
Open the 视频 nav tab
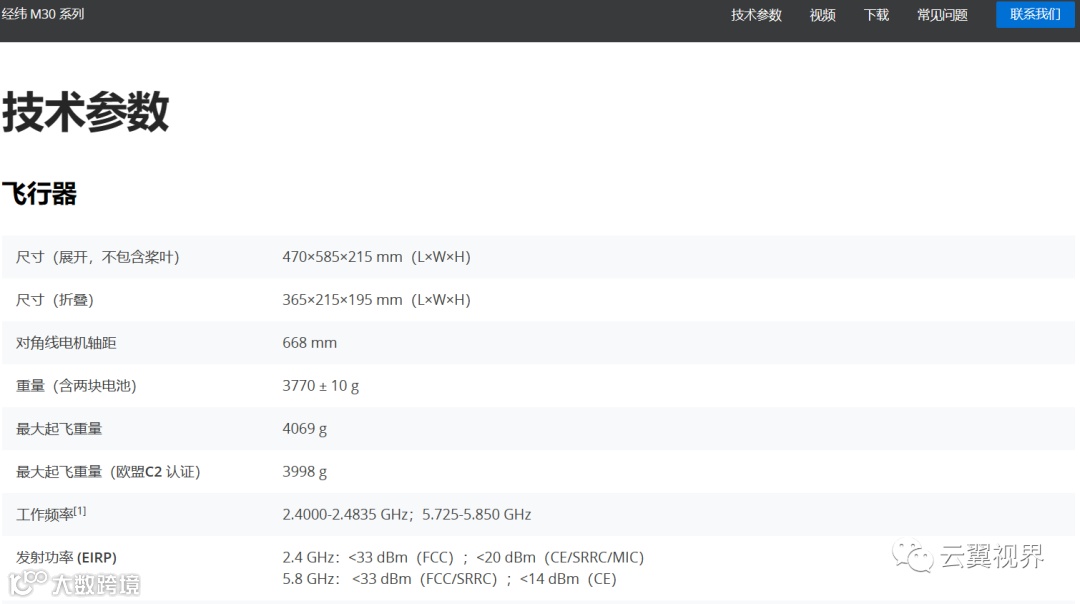[x=822, y=15]
